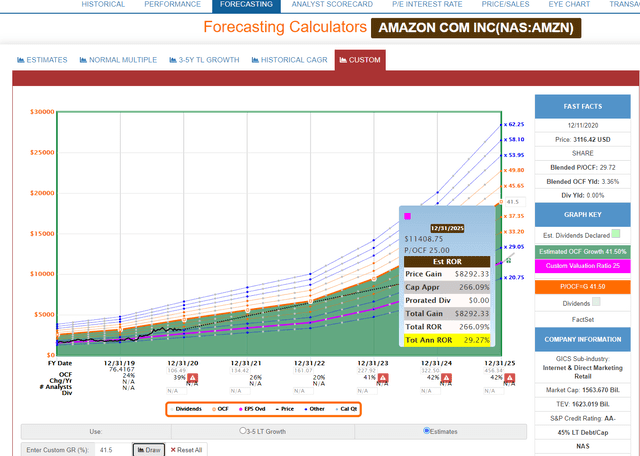Screen dimensions: 640x456
Task: Click the COMPANY INFORMATION panel header
Action: [582, 340]
